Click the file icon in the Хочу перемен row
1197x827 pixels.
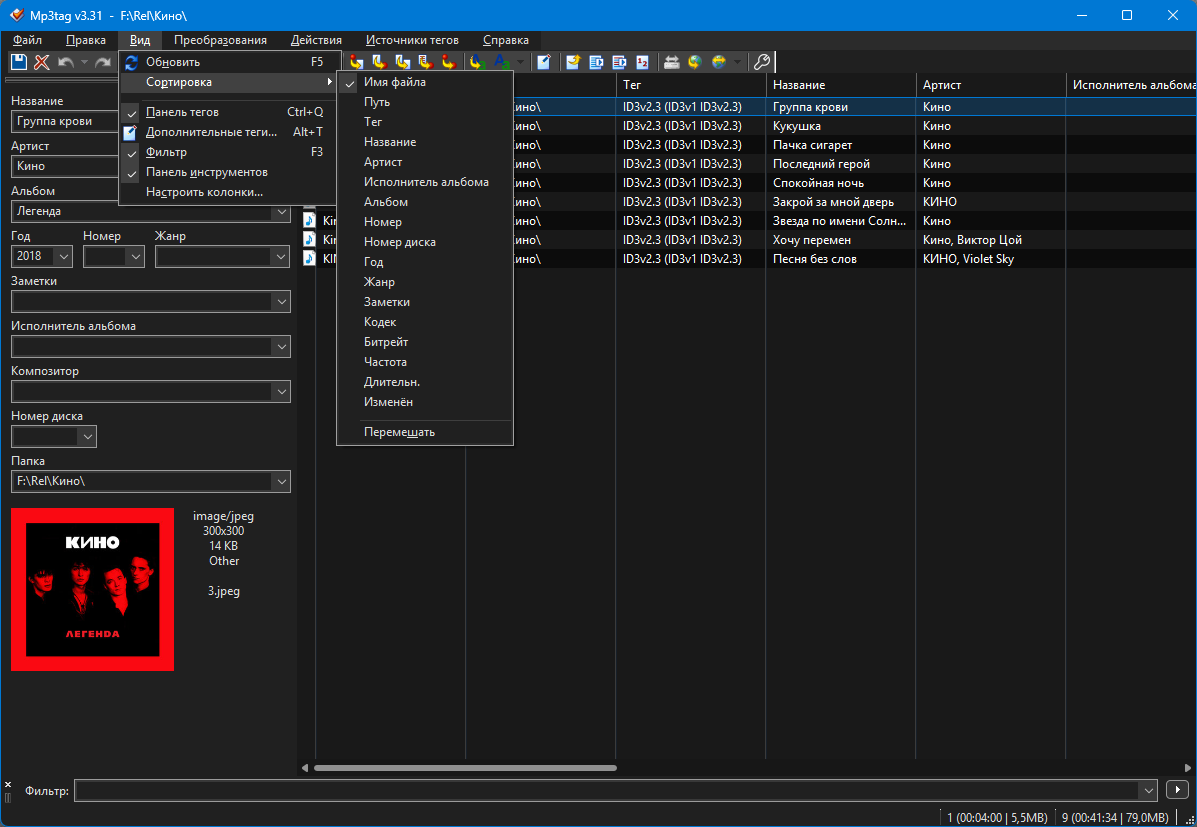click(x=310, y=239)
